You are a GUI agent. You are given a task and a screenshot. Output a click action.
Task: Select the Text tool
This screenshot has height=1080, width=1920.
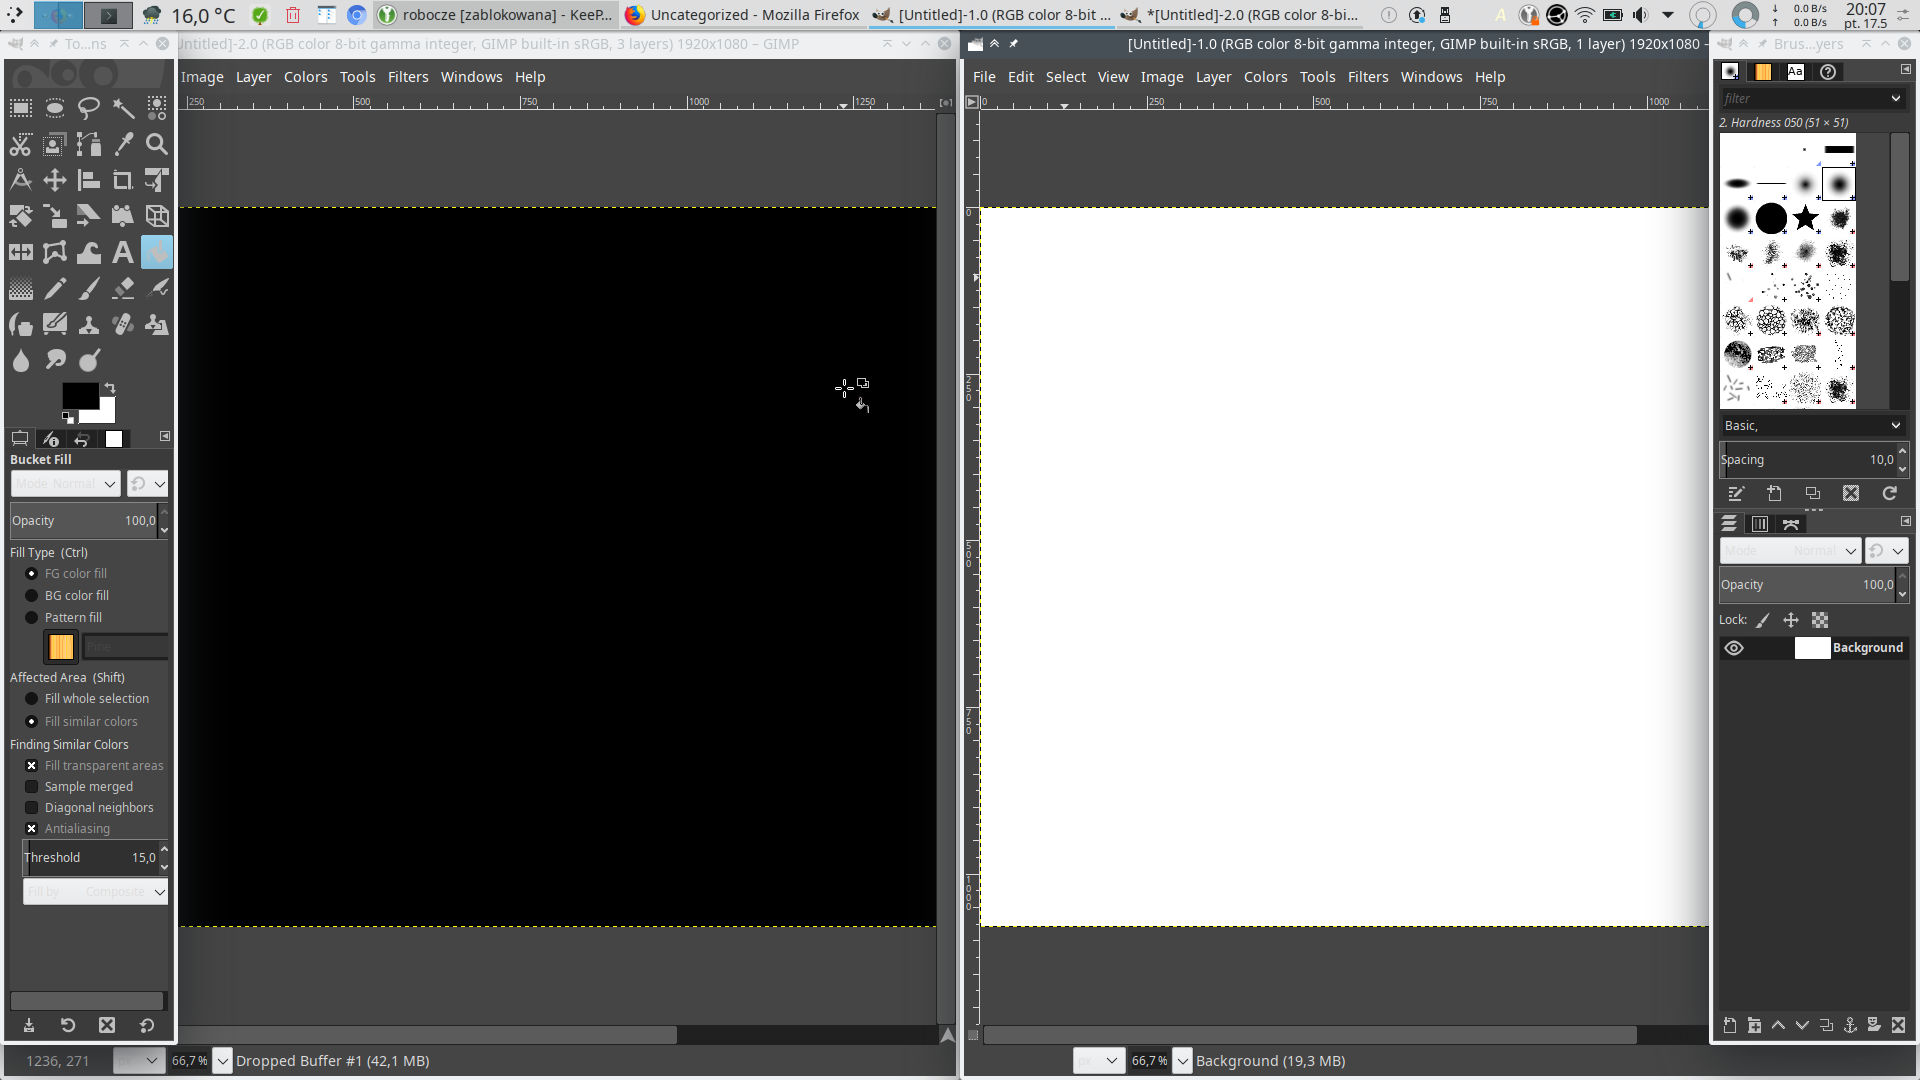click(123, 253)
